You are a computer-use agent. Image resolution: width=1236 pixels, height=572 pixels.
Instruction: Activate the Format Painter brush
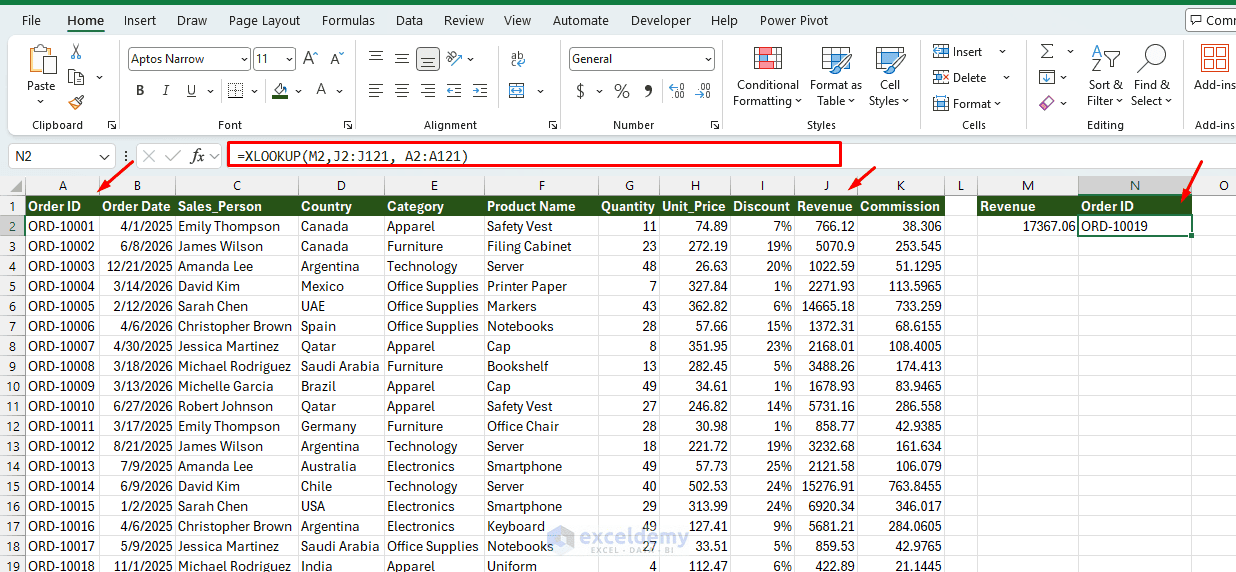pos(76,102)
